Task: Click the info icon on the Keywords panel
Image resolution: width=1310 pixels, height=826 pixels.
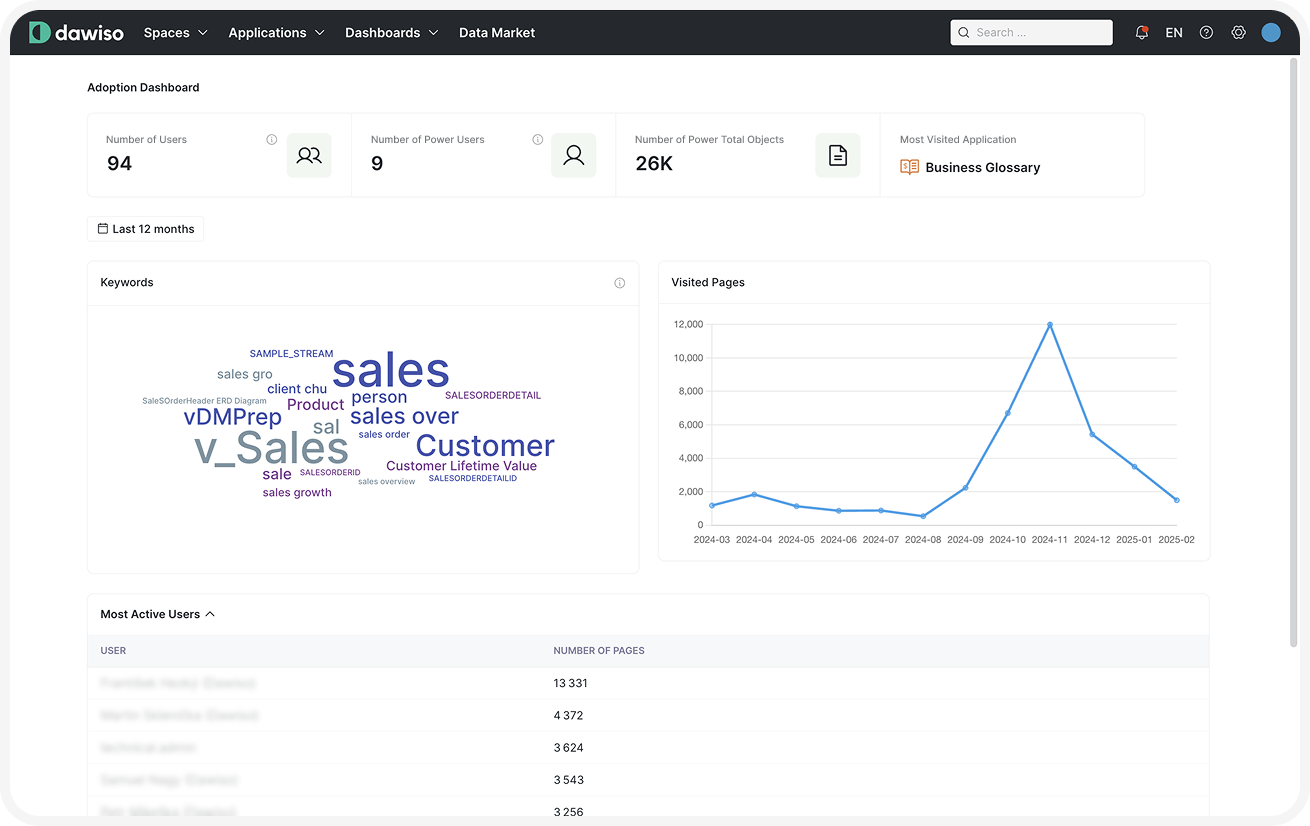Action: [x=620, y=282]
